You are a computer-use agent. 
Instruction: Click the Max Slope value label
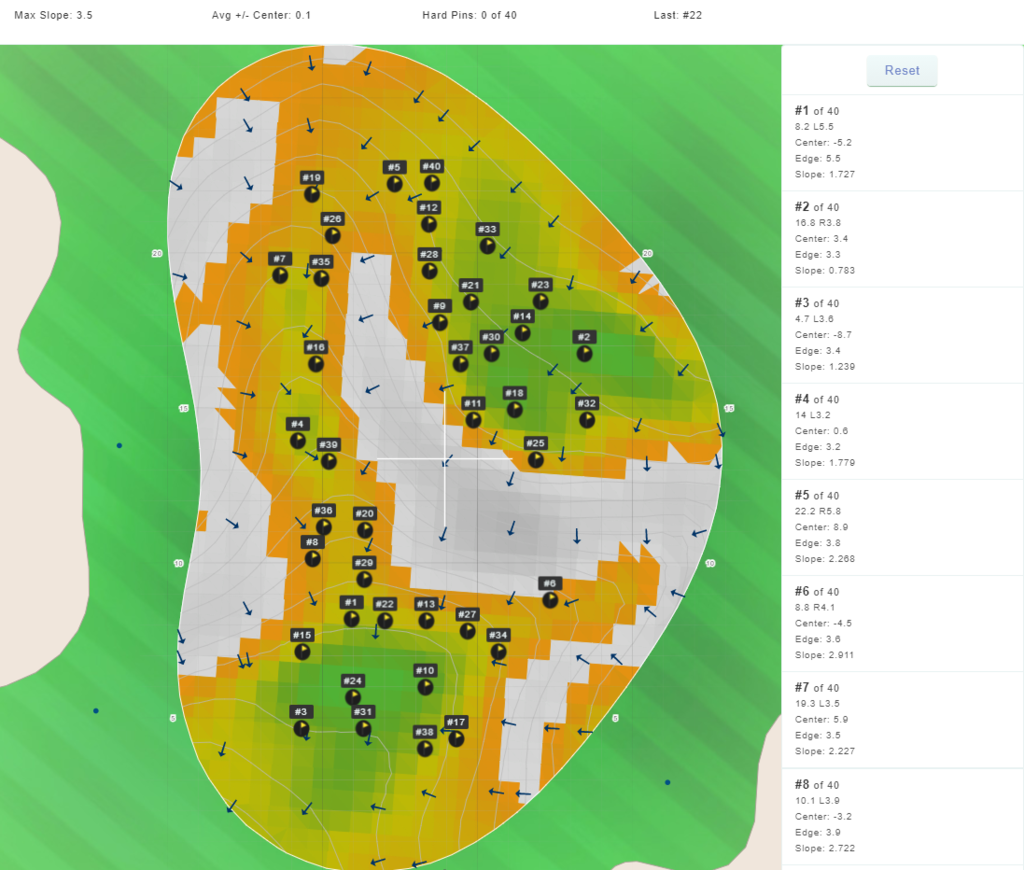pos(54,16)
